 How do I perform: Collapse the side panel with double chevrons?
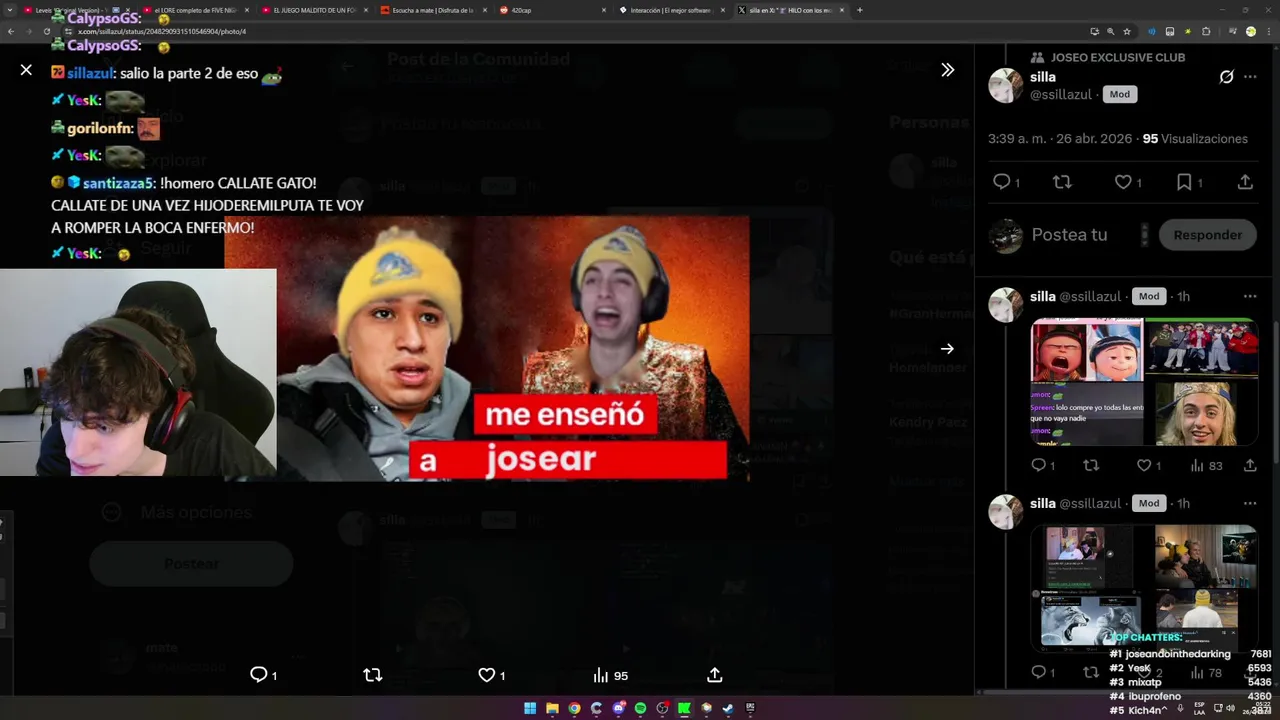(947, 70)
